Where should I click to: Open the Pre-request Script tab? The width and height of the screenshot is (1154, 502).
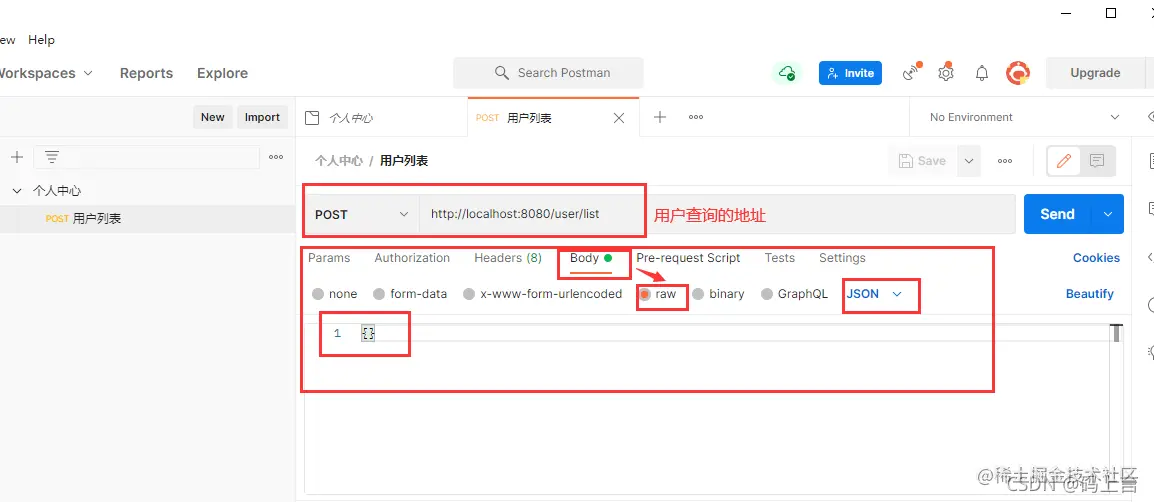(688, 258)
